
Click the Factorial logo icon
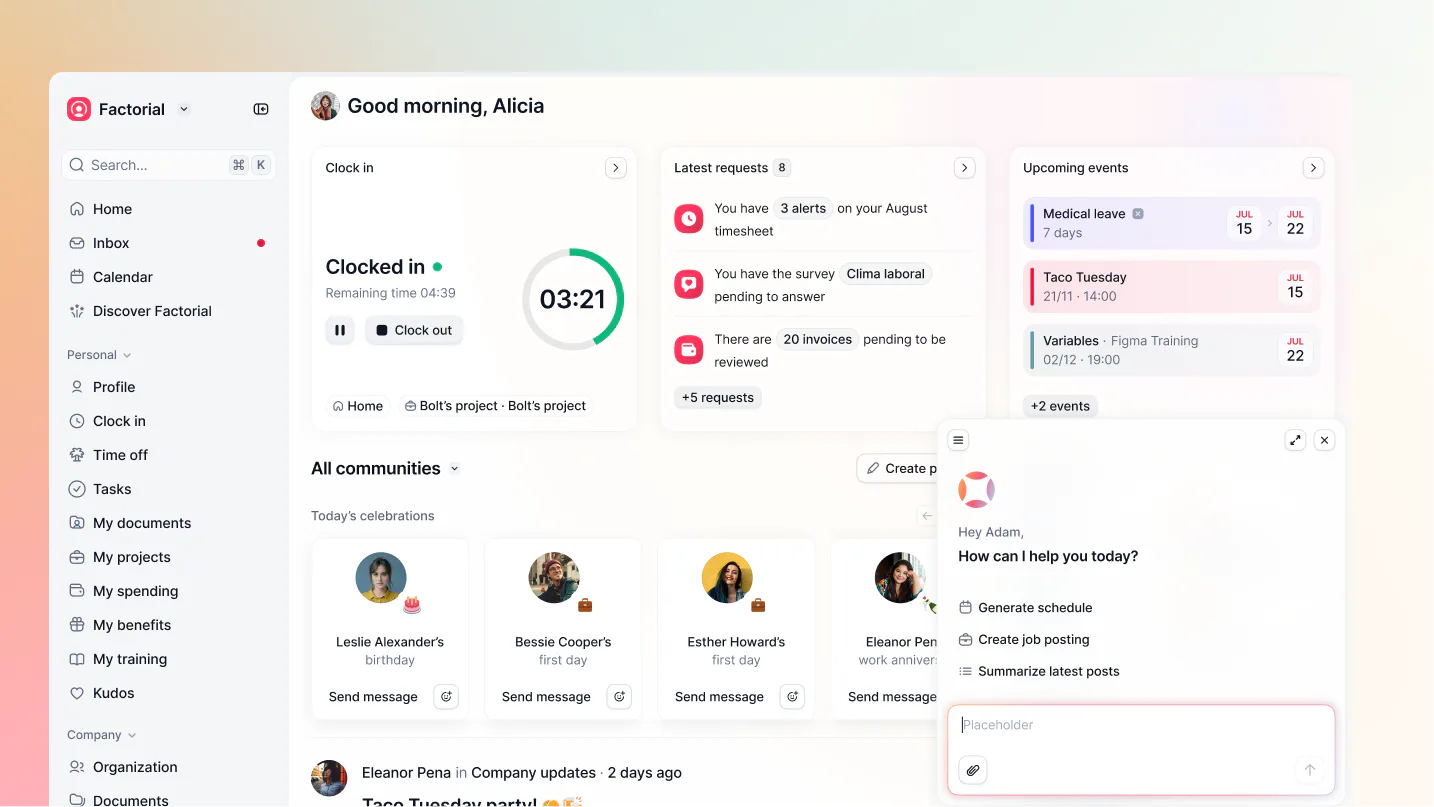[x=78, y=109]
